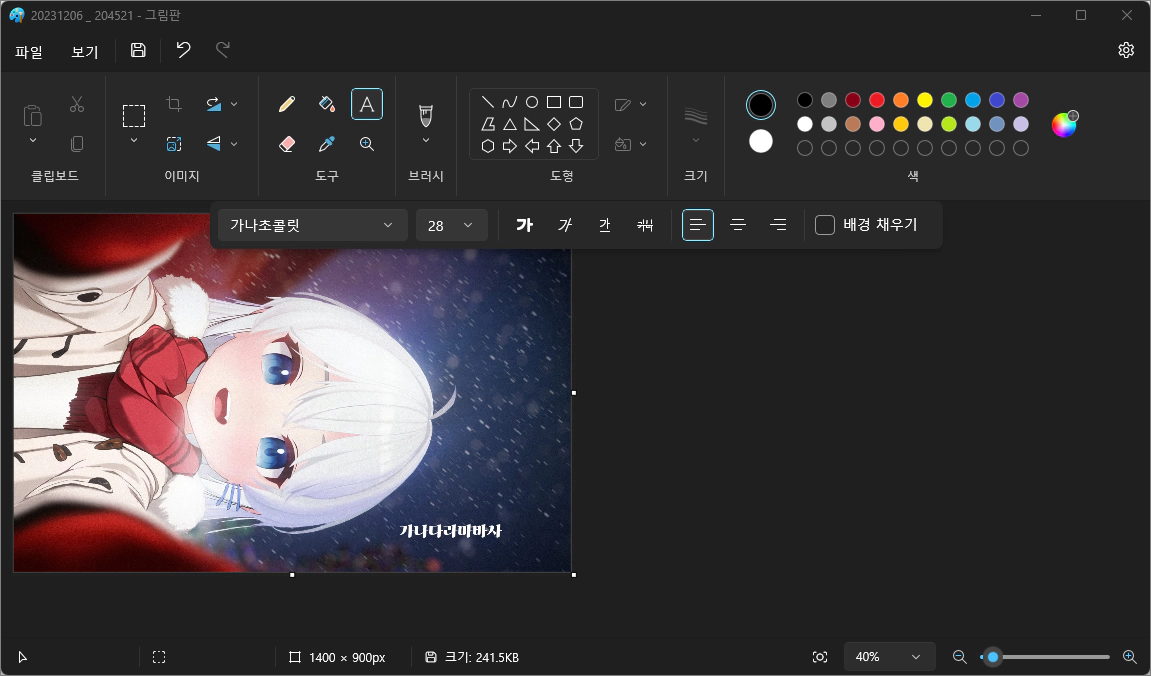
Task: Expand the Paste options arrow
Action: [32, 140]
